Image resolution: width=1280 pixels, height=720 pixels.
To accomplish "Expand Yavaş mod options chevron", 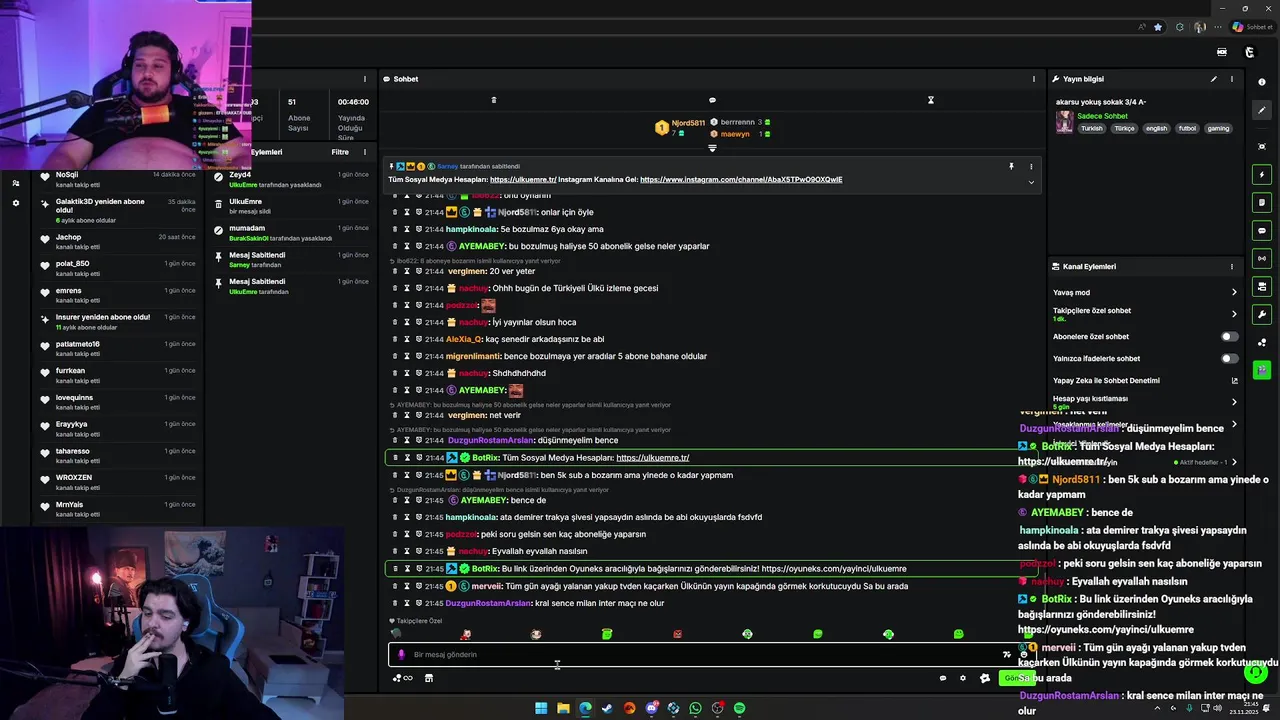I will (1234, 292).
